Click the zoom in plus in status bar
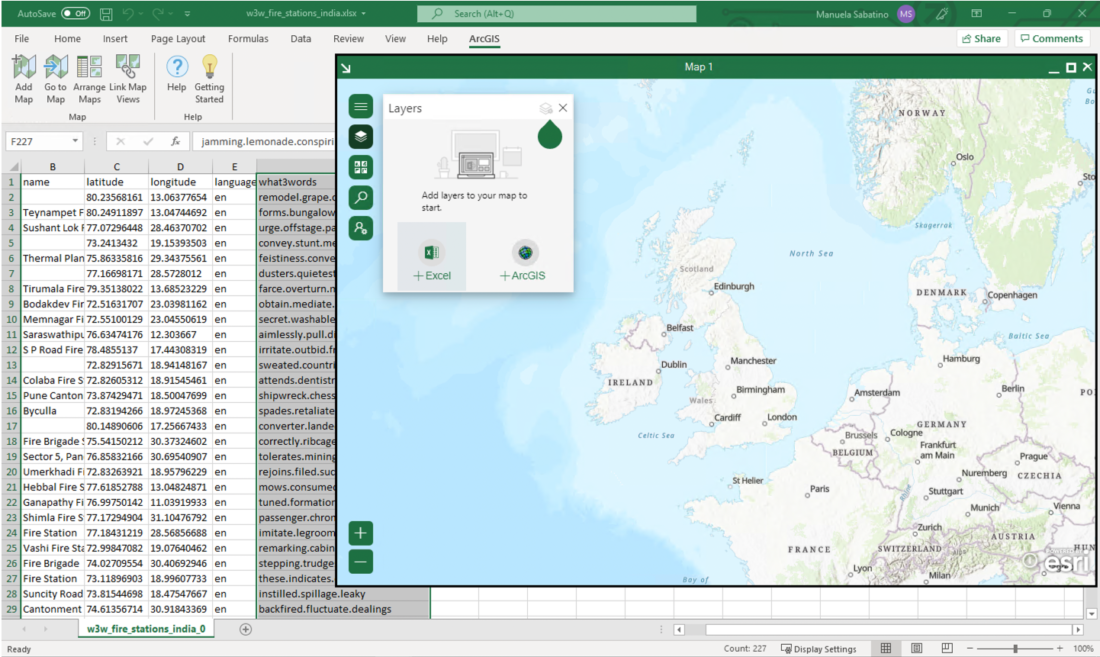This screenshot has height=657, width=1100. point(1060,649)
